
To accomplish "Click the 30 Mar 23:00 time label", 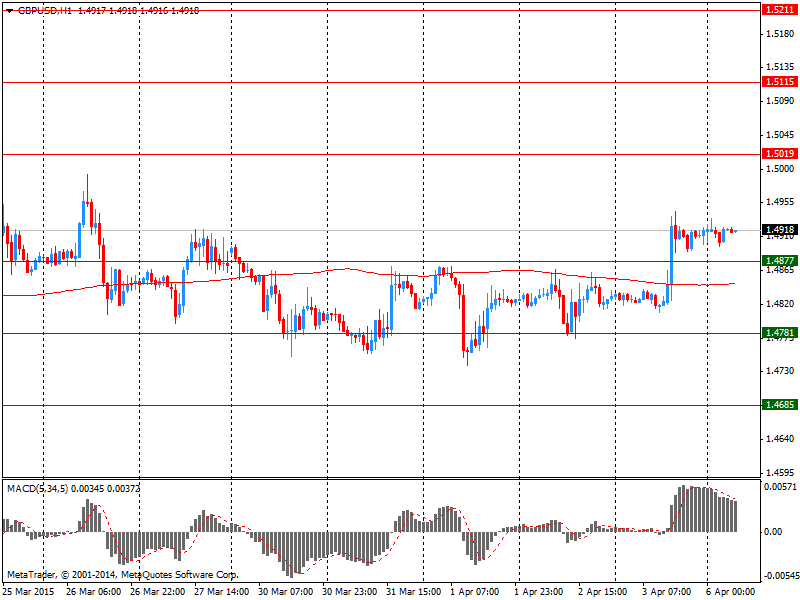I will 350,592.
